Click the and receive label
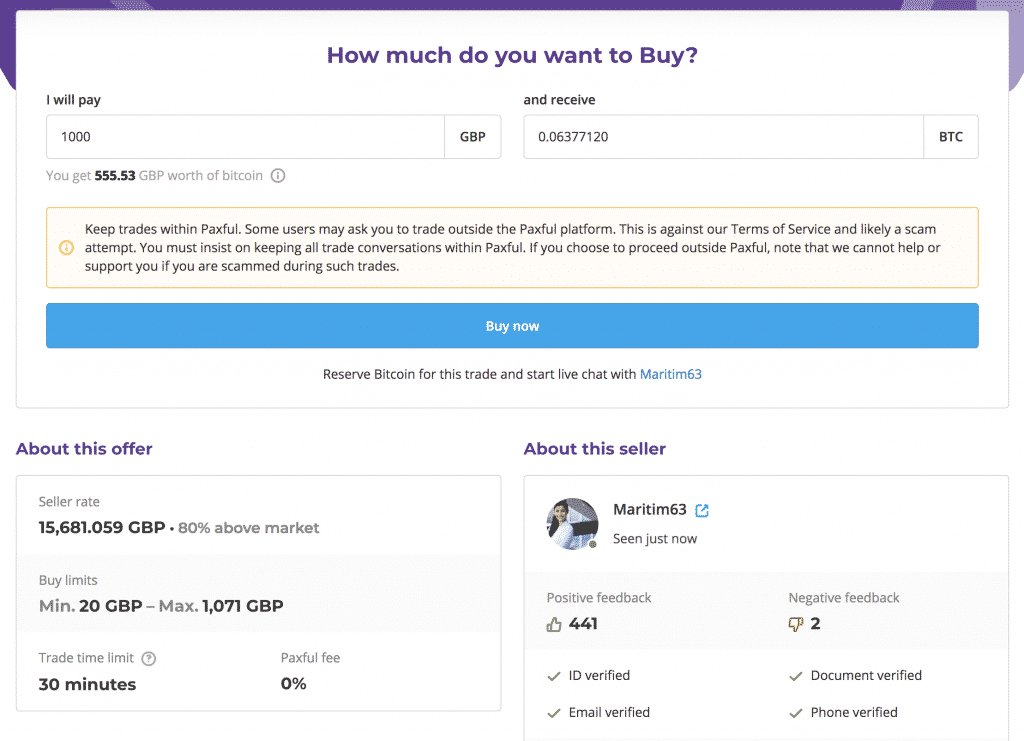The height and width of the screenshot is (741, 1024). point(559,100)
